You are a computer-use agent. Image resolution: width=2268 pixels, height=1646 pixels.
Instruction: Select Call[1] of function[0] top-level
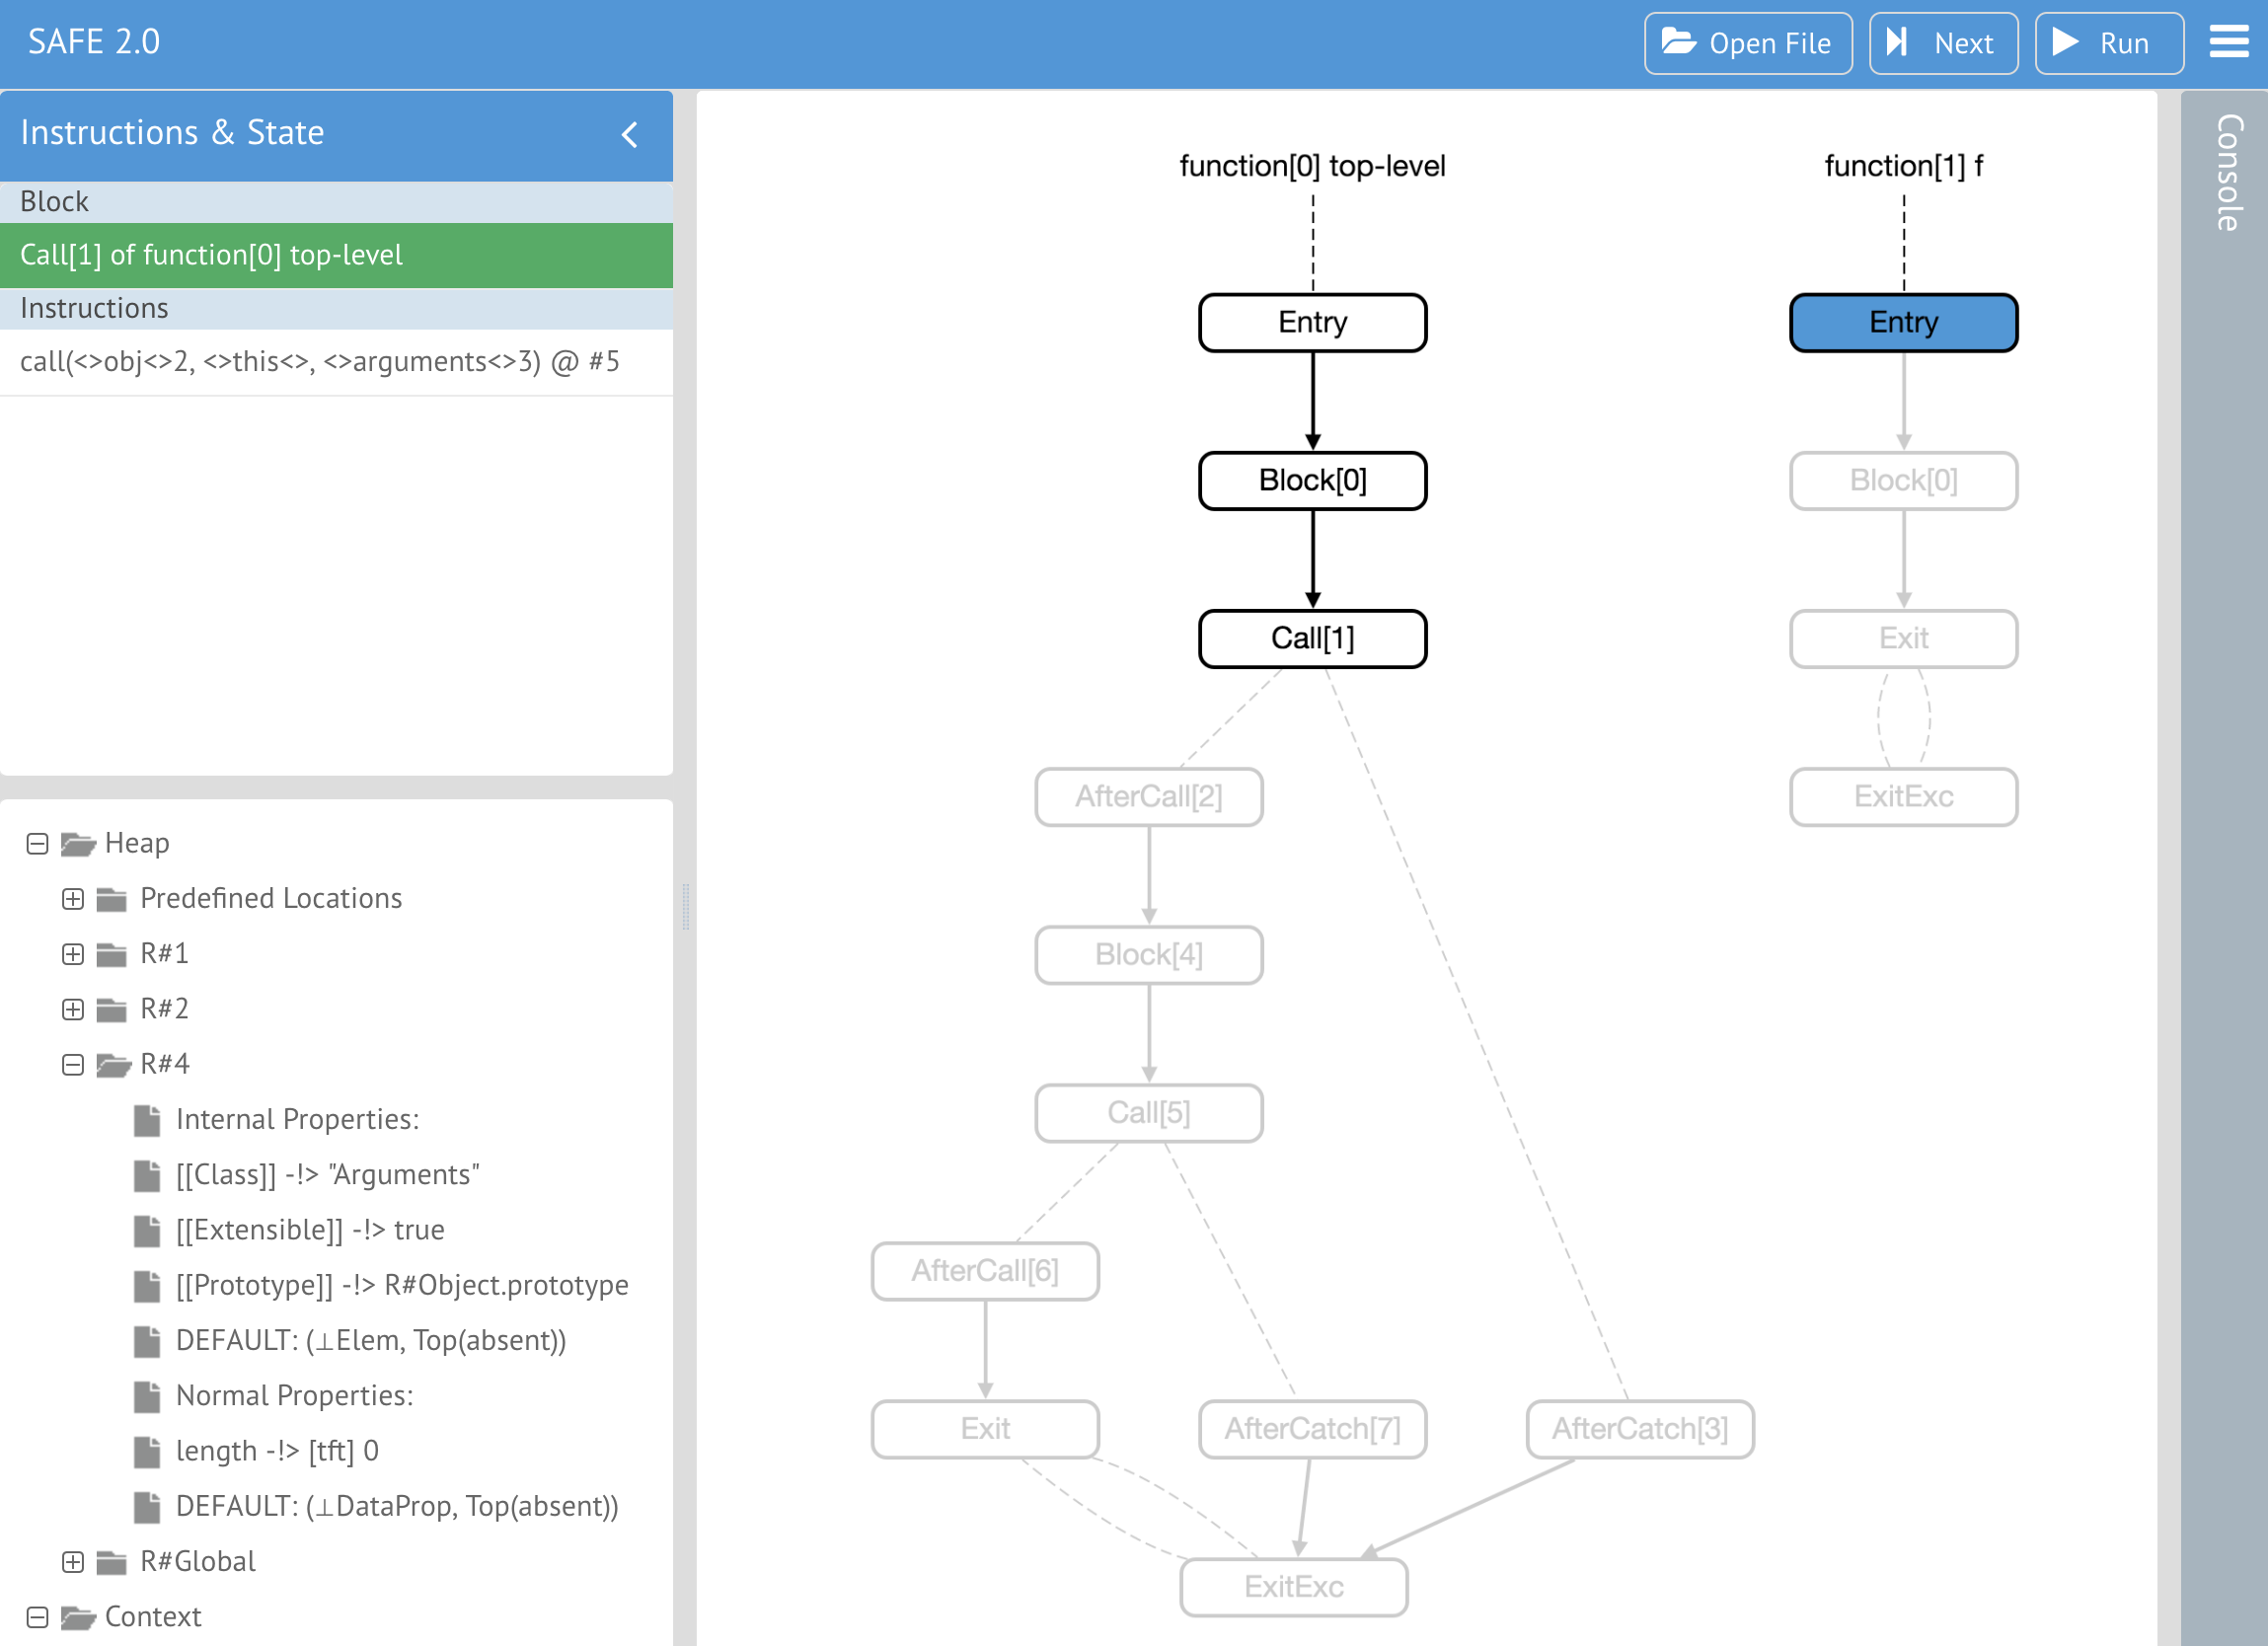click(x=337, y=254)
